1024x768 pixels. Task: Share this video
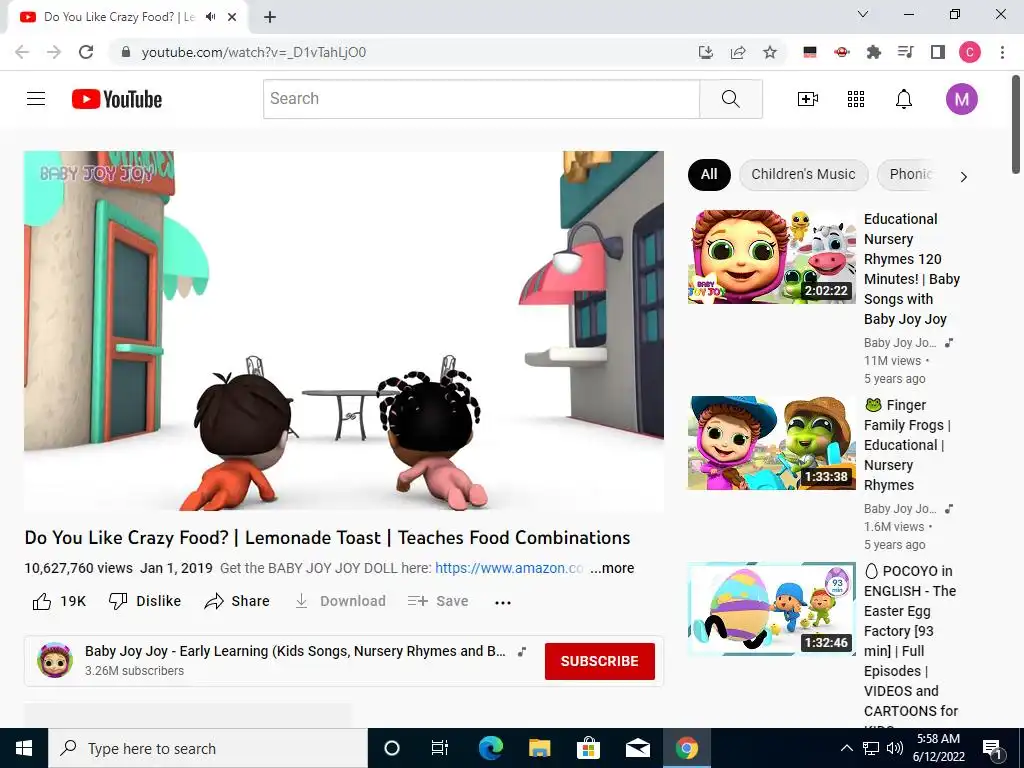236,601
